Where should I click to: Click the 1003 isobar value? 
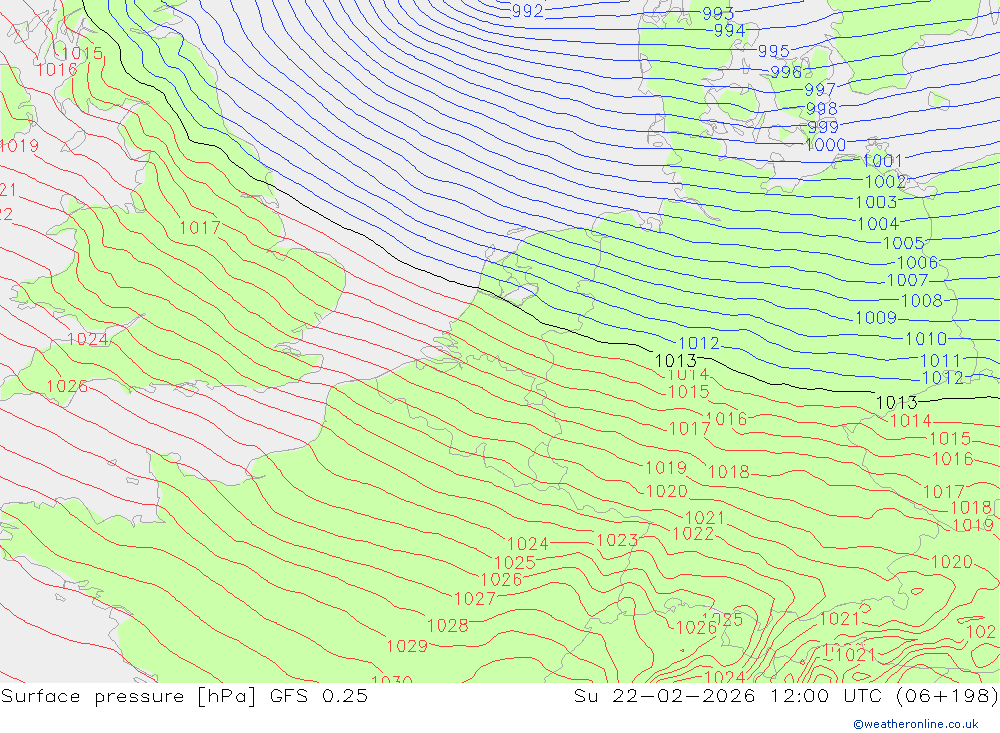876,202
